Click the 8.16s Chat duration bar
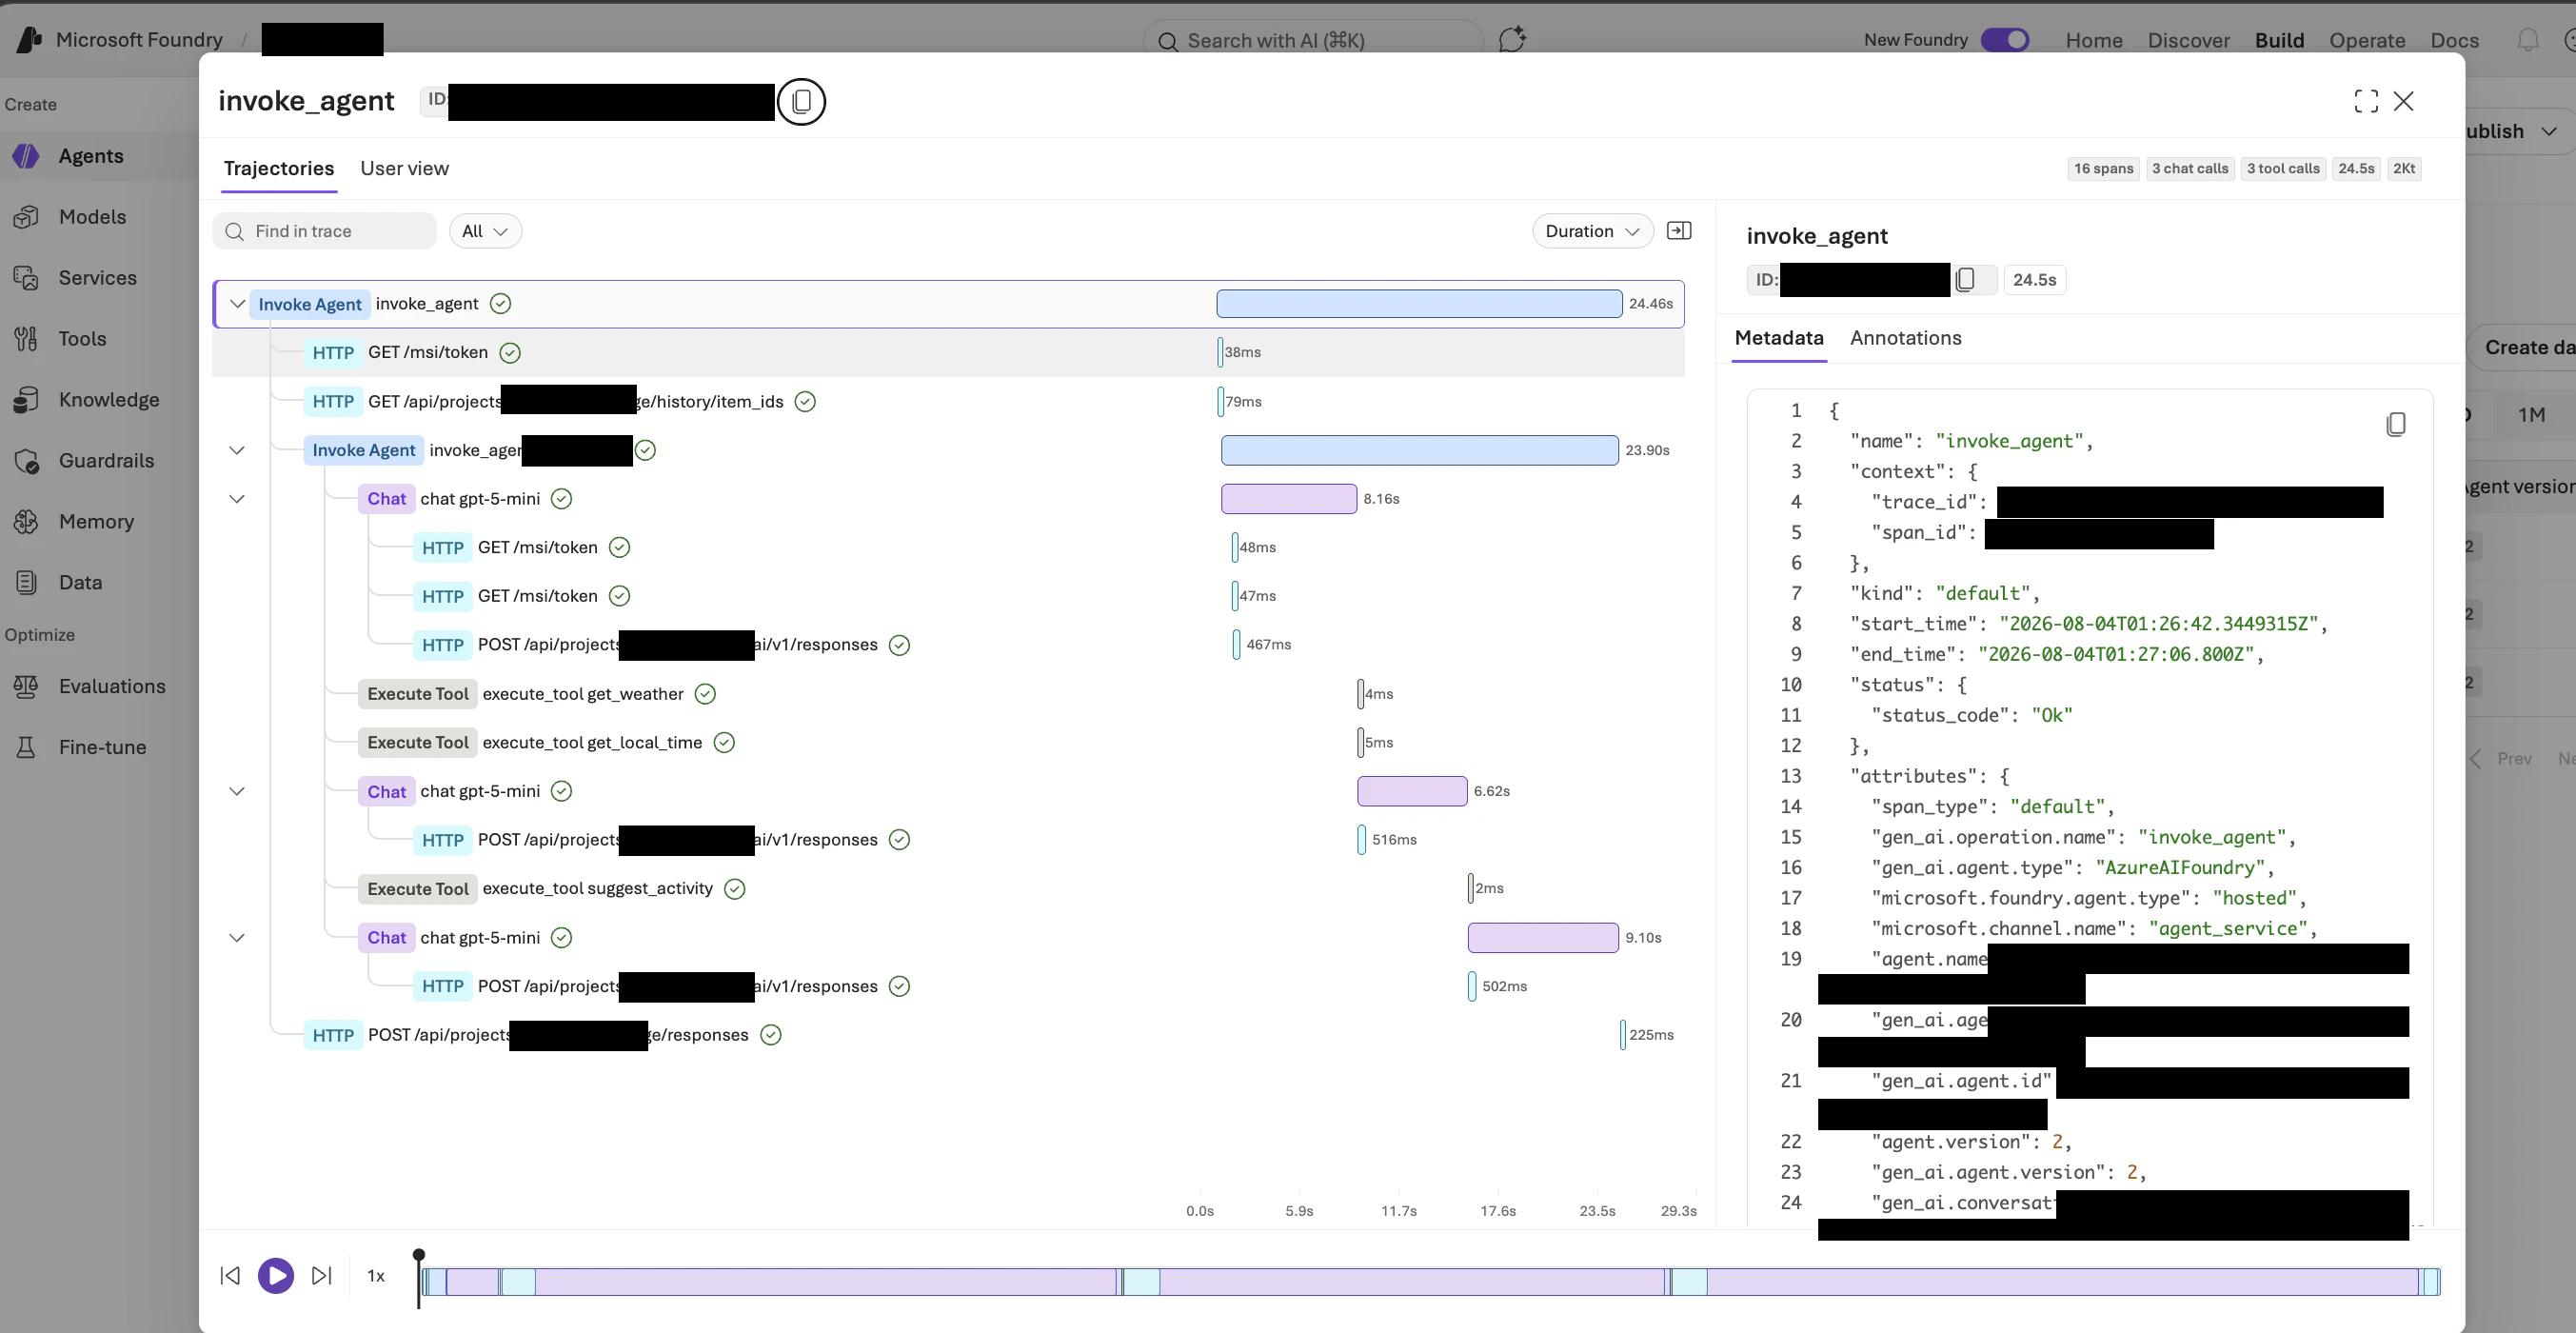2576x1333 pixels. point(1289,499)
